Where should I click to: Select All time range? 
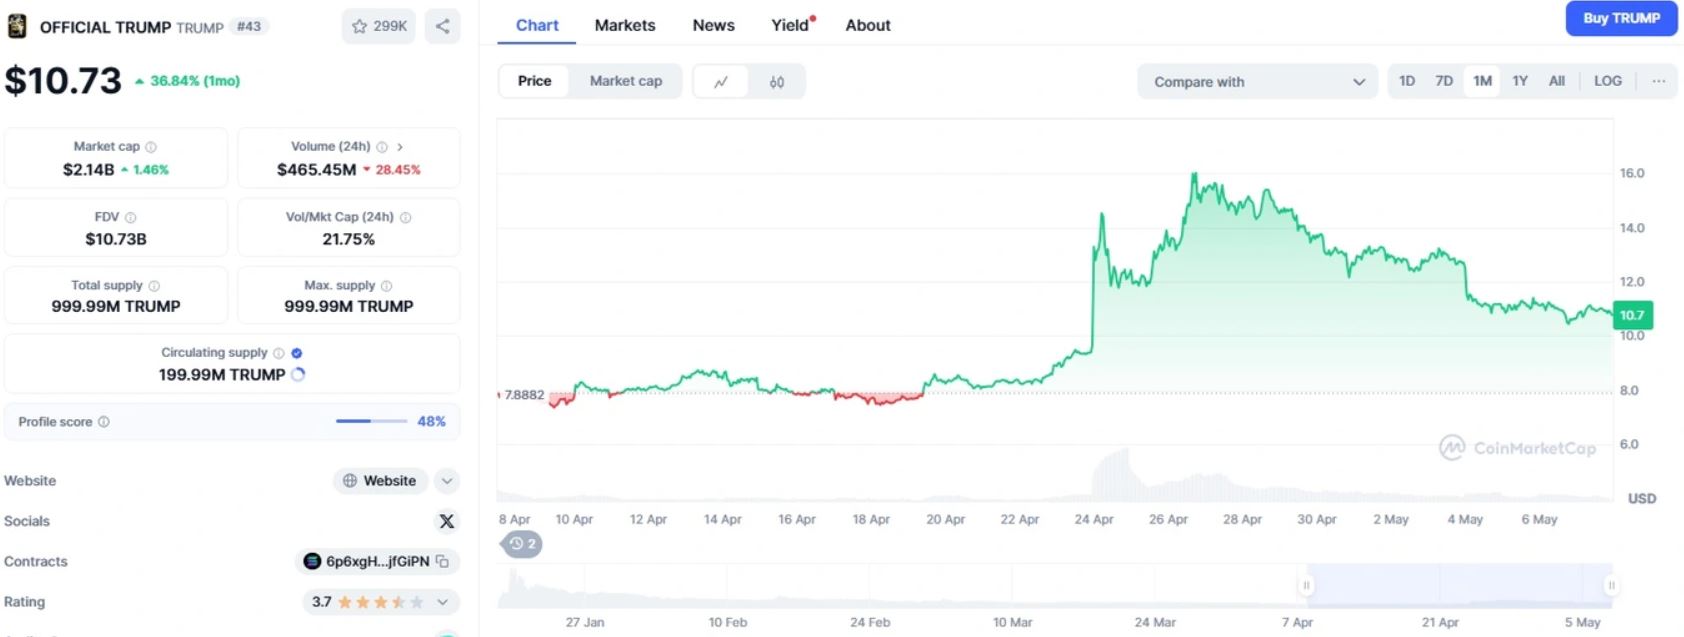[x=1557, y=81]
